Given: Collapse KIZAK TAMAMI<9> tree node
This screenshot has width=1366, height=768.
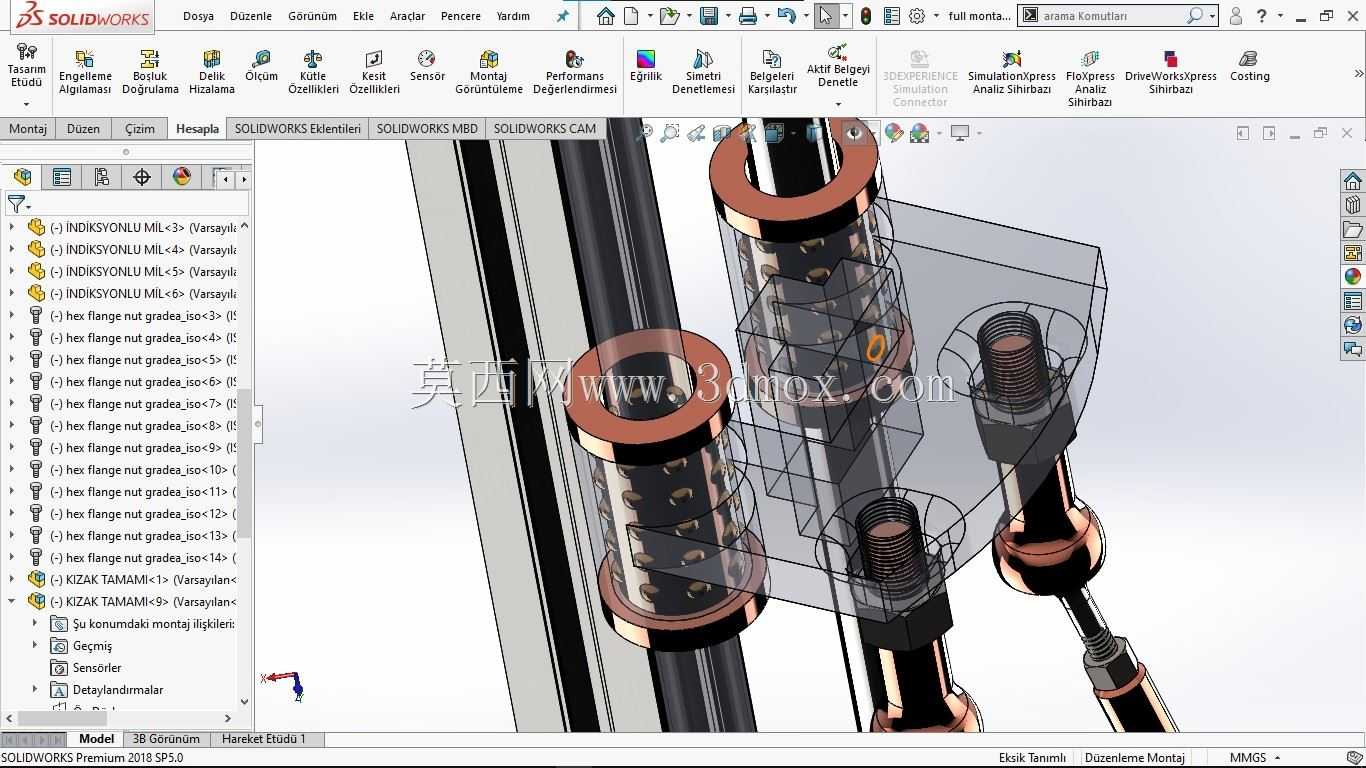Looking at the screenshot, I should (x=12, y=601).
